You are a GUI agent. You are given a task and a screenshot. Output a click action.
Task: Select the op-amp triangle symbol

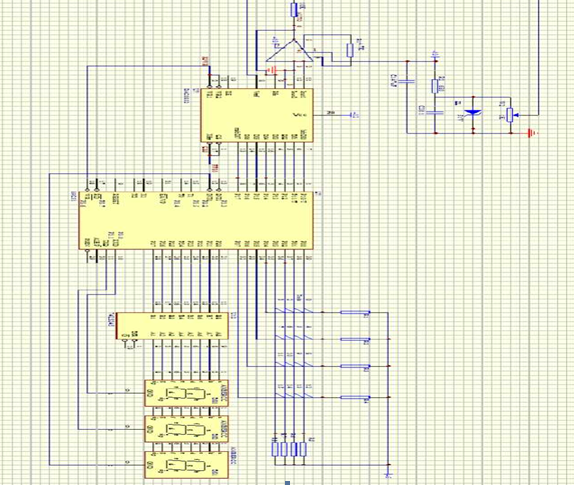(289, 51)
